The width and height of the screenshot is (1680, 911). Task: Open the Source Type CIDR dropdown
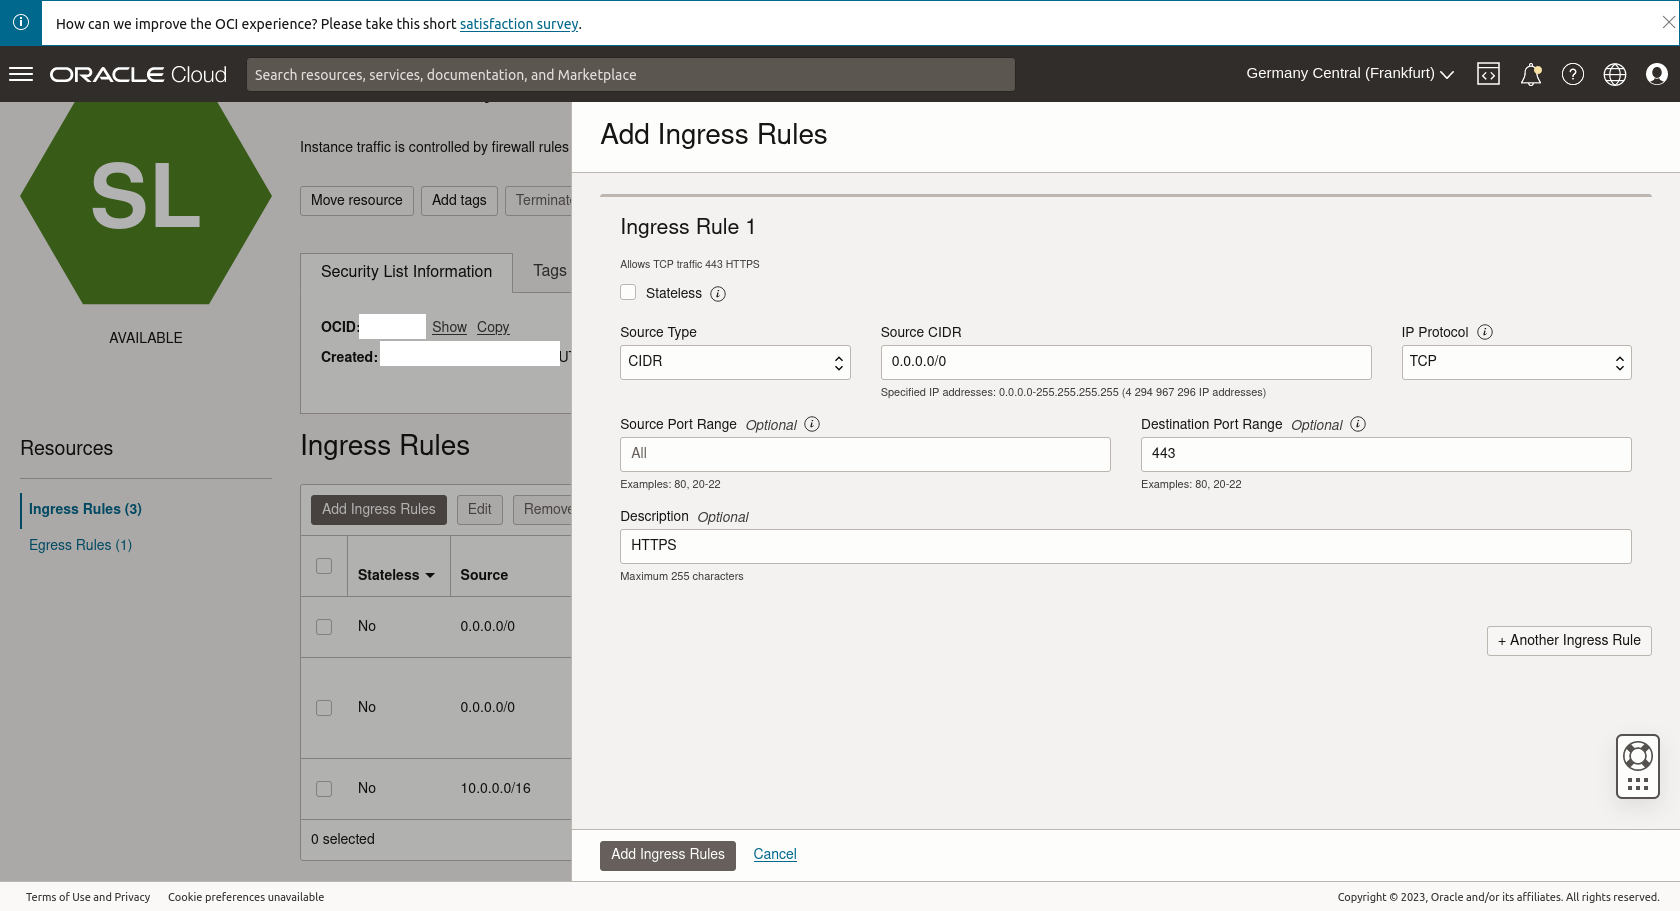[x=734, y=362]
